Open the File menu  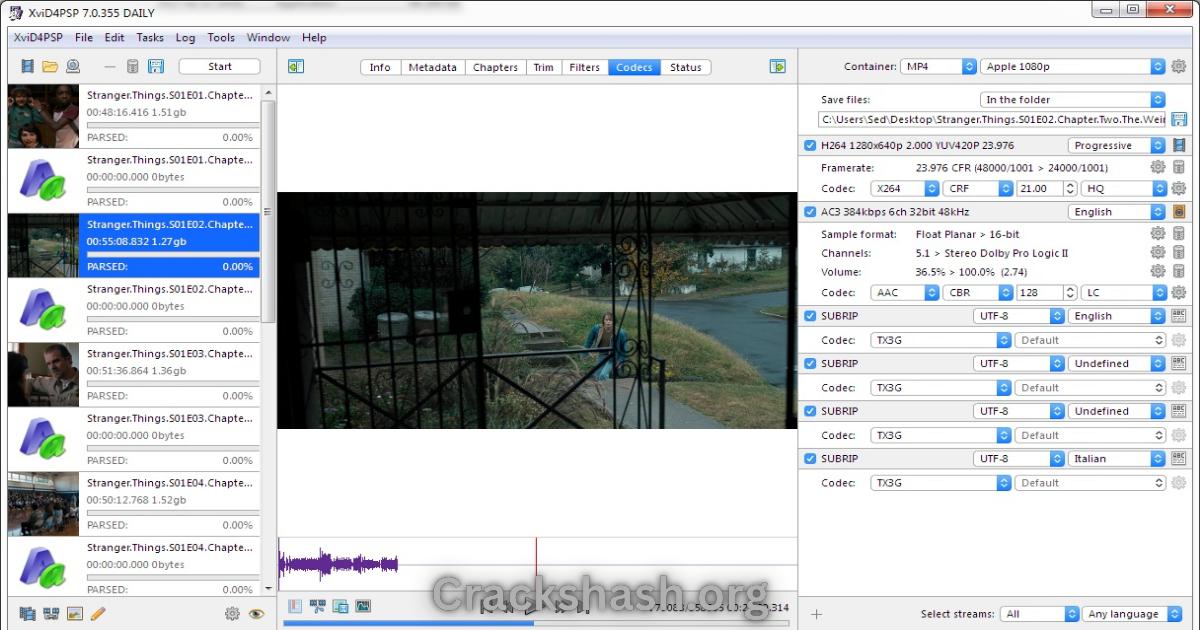[x=84, y=38]
